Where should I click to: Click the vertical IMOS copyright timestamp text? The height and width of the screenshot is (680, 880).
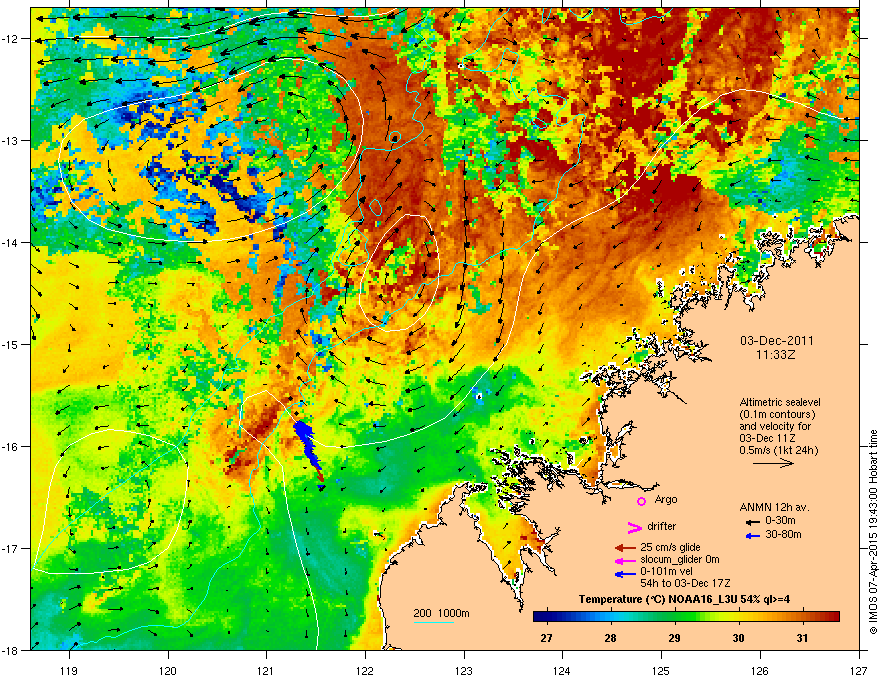tap(873, 532)
